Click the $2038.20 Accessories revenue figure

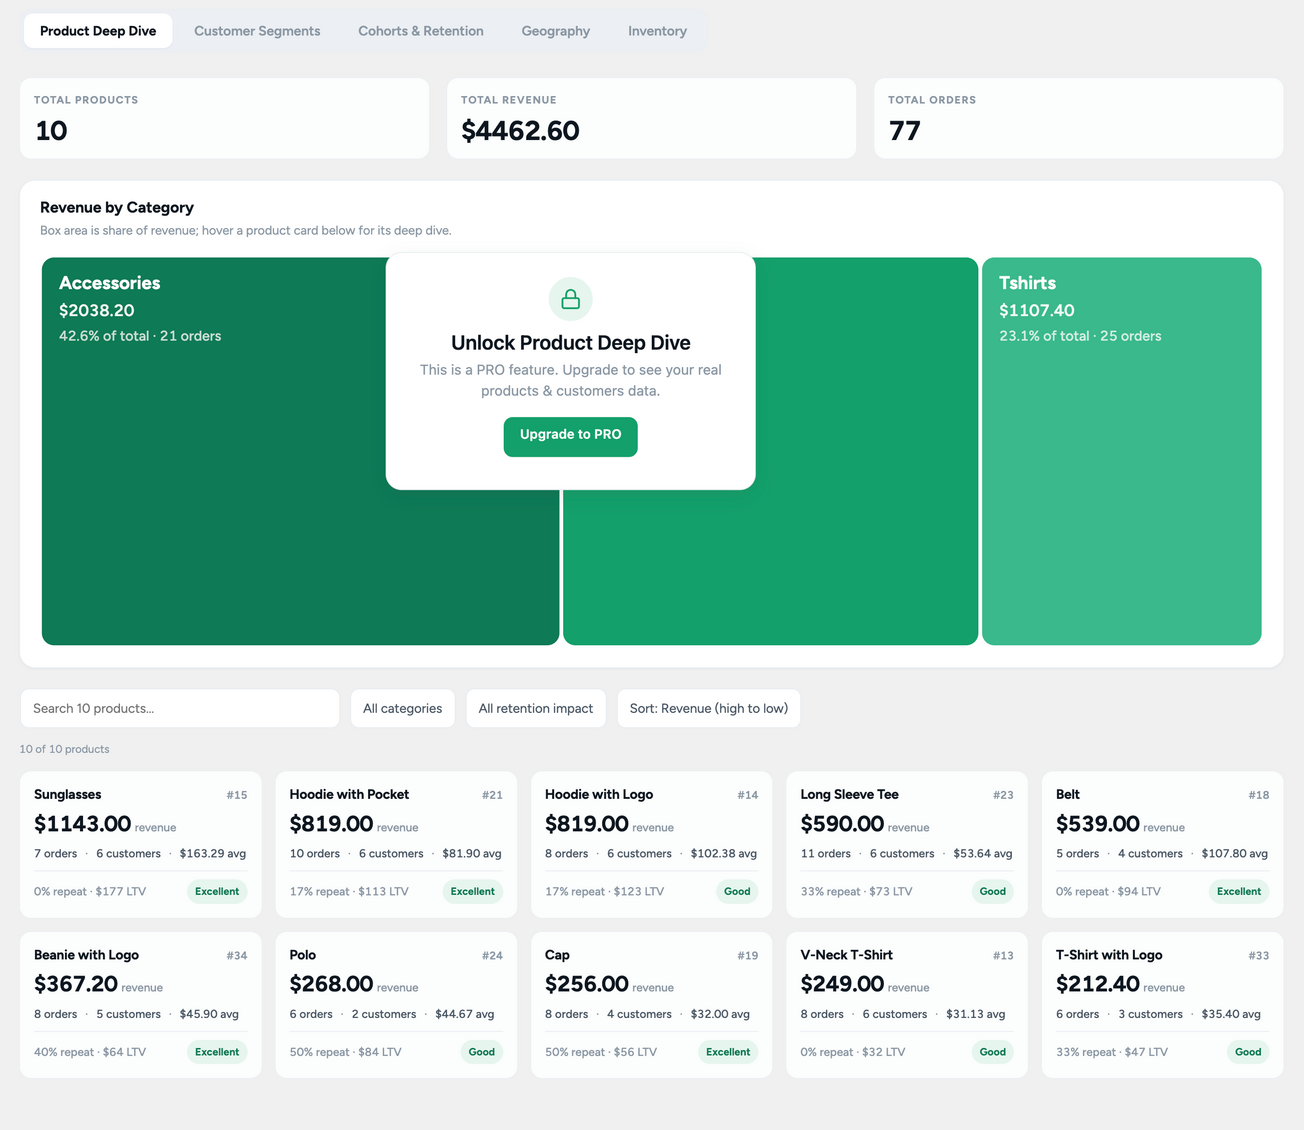pyautogui.click(x=96, y=311)
